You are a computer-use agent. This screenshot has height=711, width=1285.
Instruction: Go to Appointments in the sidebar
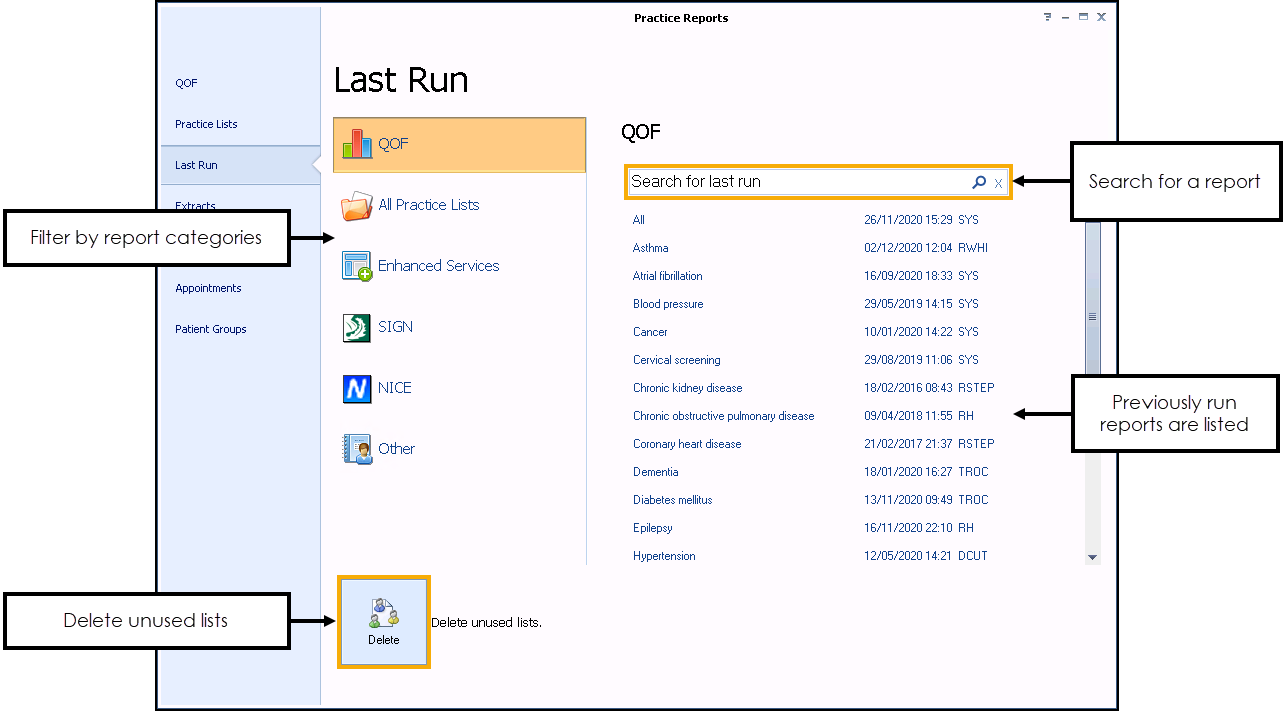click(x=208, y=288)
